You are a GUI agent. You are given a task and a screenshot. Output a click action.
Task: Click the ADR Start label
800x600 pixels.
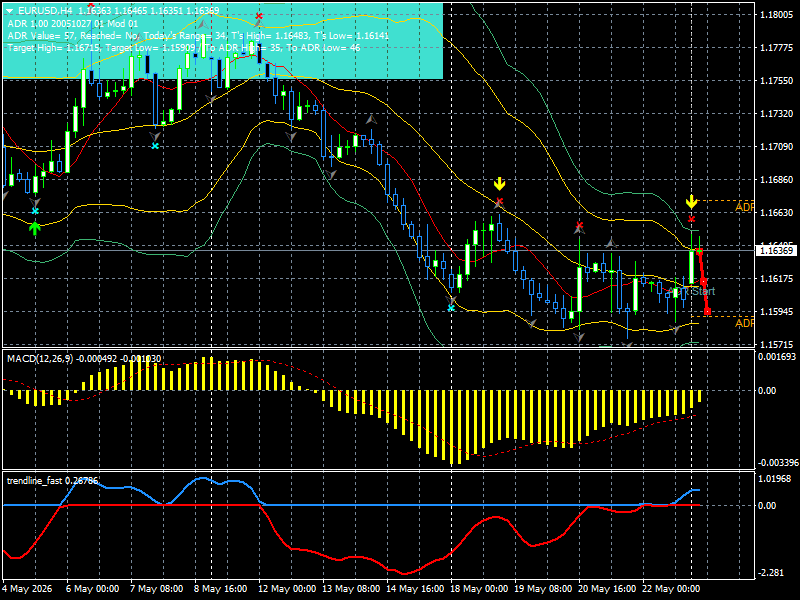pos(692,291)
